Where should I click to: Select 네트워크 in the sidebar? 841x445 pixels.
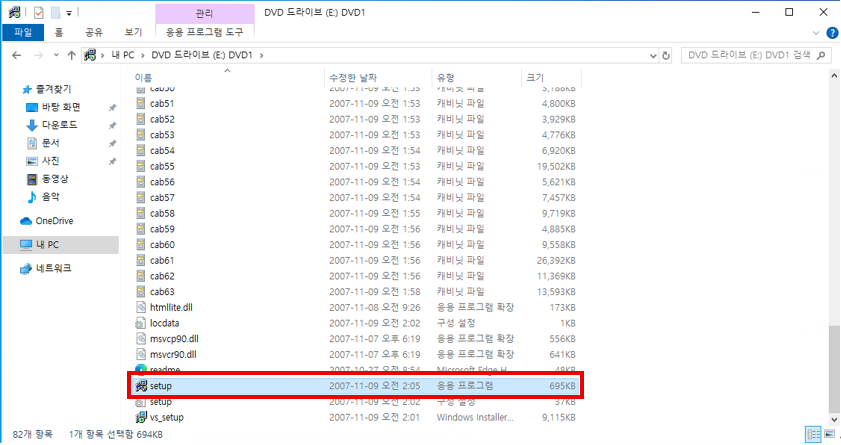click(x=54, y=269)
